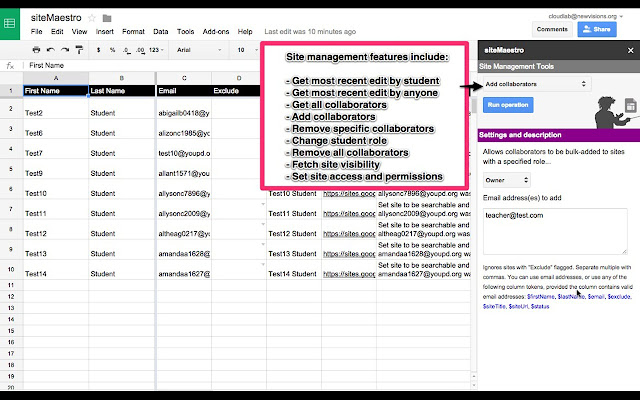Open the Arial font dropdown
640x400 pixels.
(x=199, y=50)
